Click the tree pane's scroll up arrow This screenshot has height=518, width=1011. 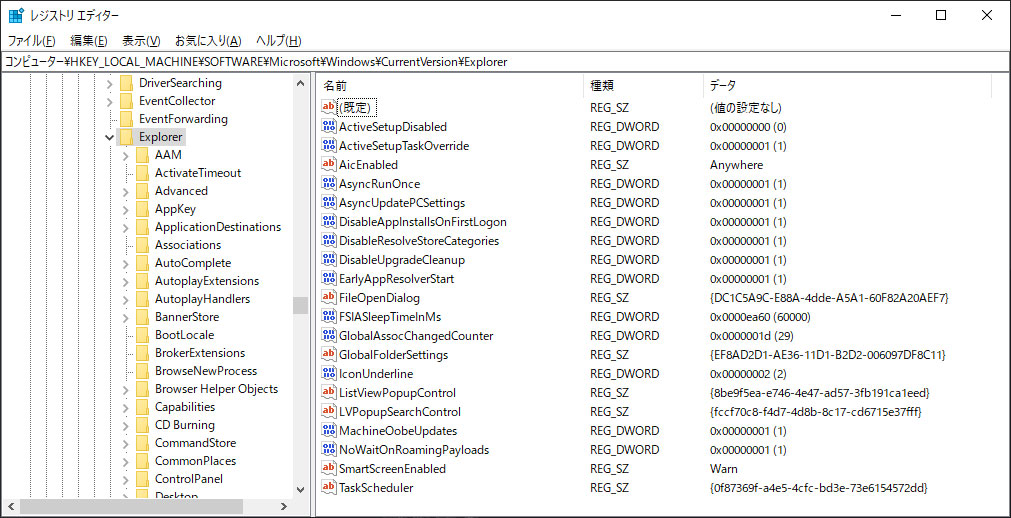300,83
